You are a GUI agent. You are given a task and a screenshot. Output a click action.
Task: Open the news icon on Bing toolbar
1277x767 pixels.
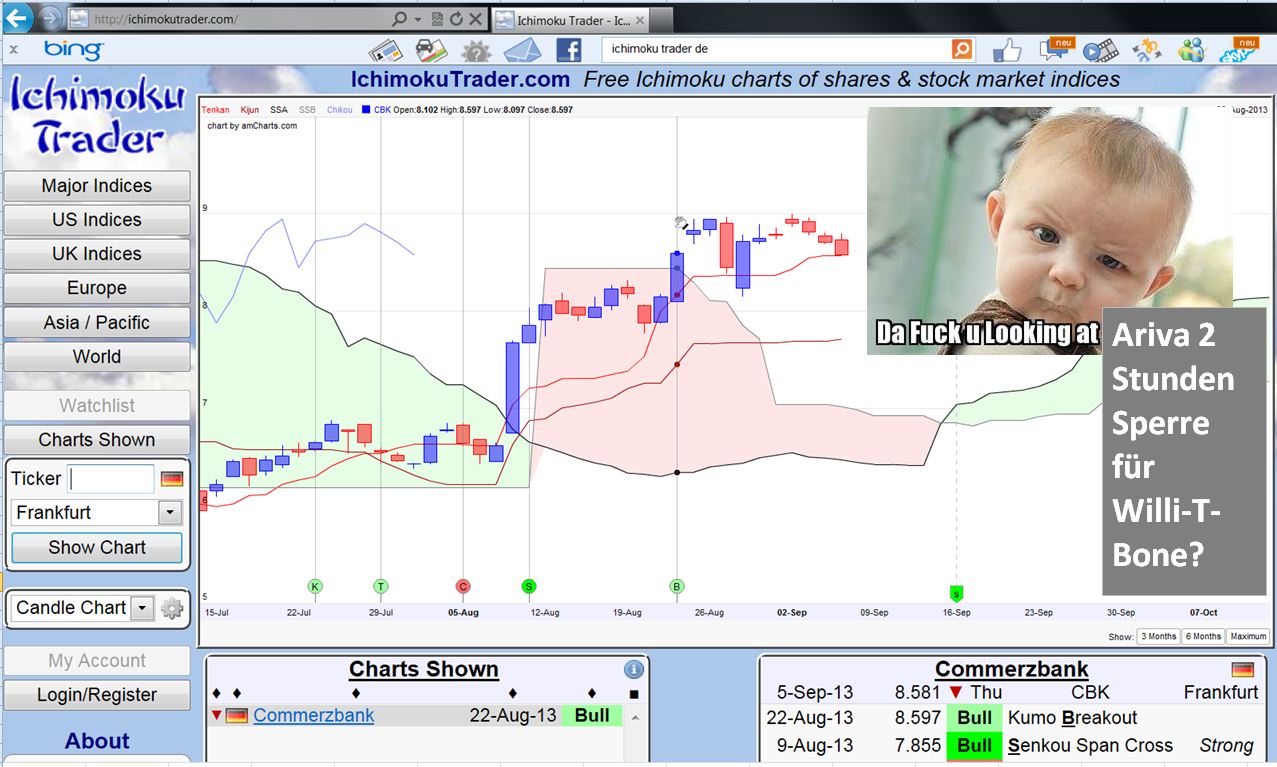click(385, 50)
